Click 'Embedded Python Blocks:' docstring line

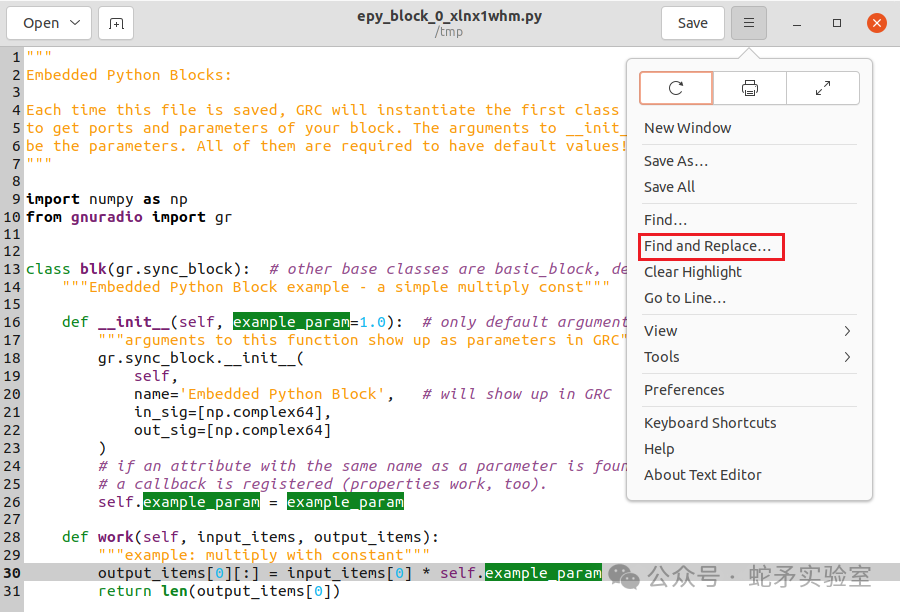point(129,75)
